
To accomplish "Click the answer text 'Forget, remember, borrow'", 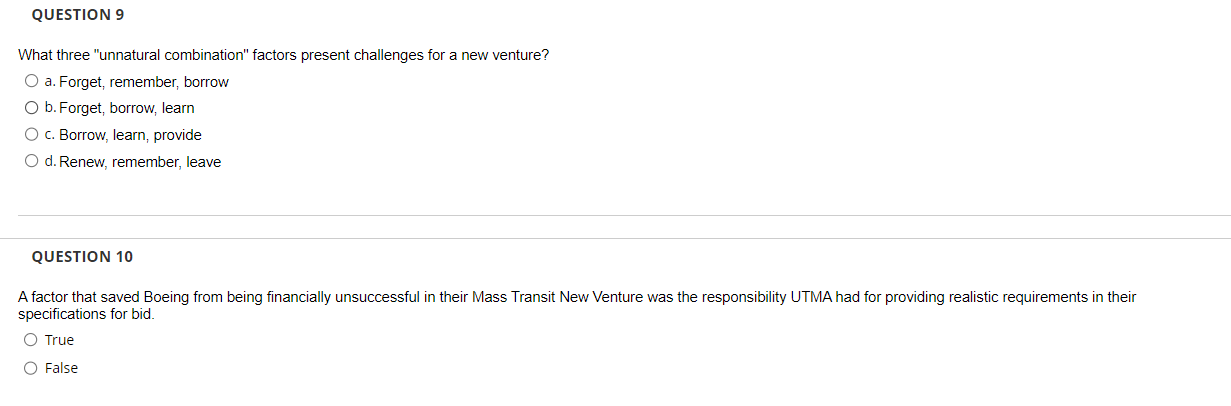I will coord(144,81).
